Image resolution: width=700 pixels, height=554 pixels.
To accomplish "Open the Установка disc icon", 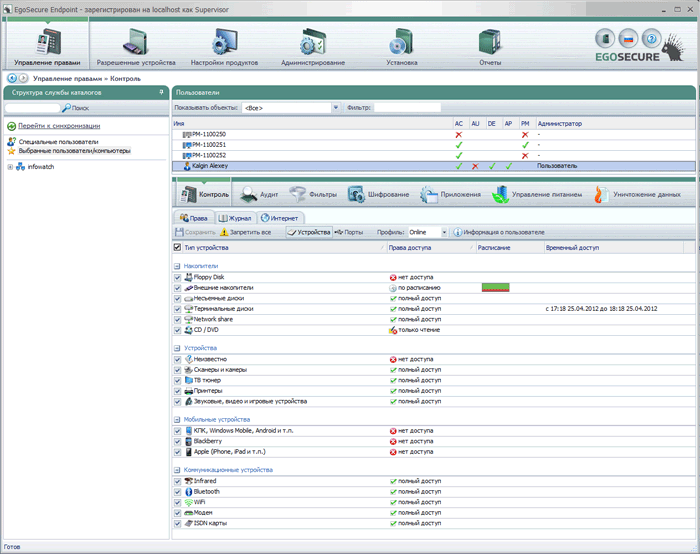I will 401,42.
